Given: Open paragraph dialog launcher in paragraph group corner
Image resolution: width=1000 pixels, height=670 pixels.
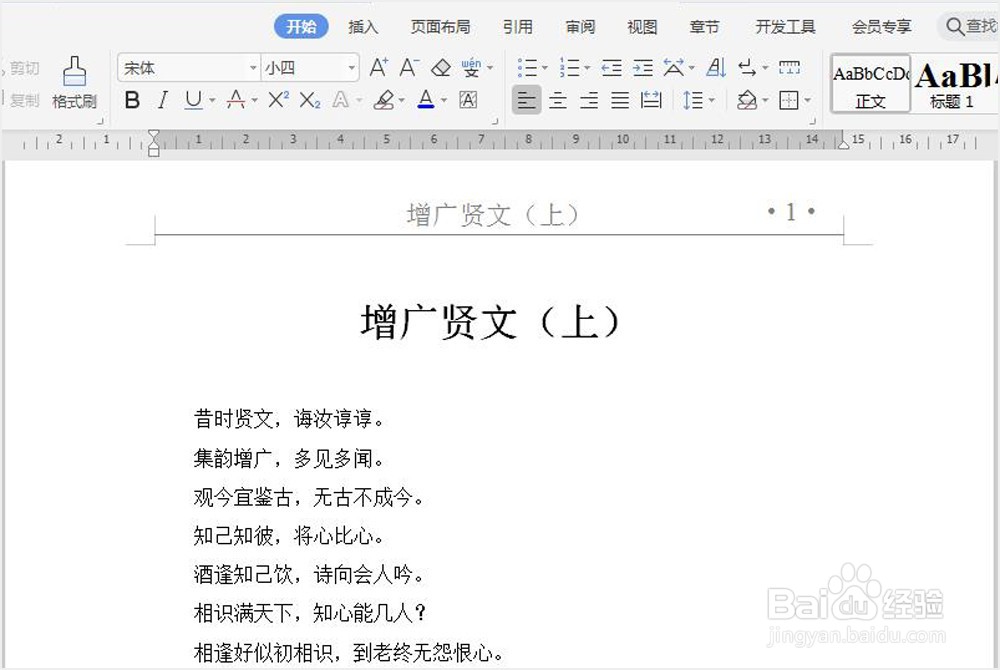Looking at the screenshot, I should [x=812, y=120].
